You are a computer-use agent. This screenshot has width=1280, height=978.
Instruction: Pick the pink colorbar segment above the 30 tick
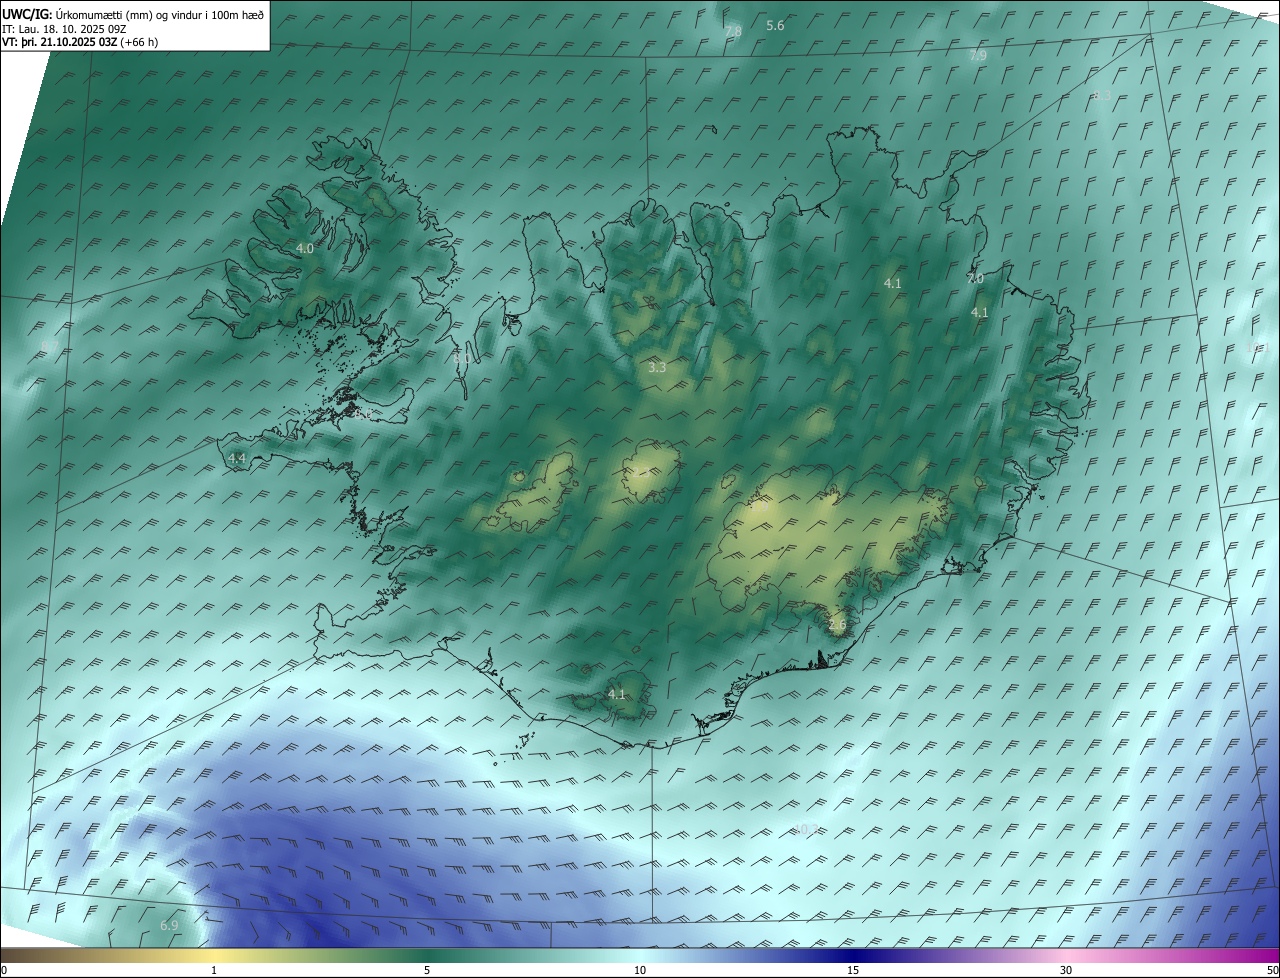tap(1066, 955)
